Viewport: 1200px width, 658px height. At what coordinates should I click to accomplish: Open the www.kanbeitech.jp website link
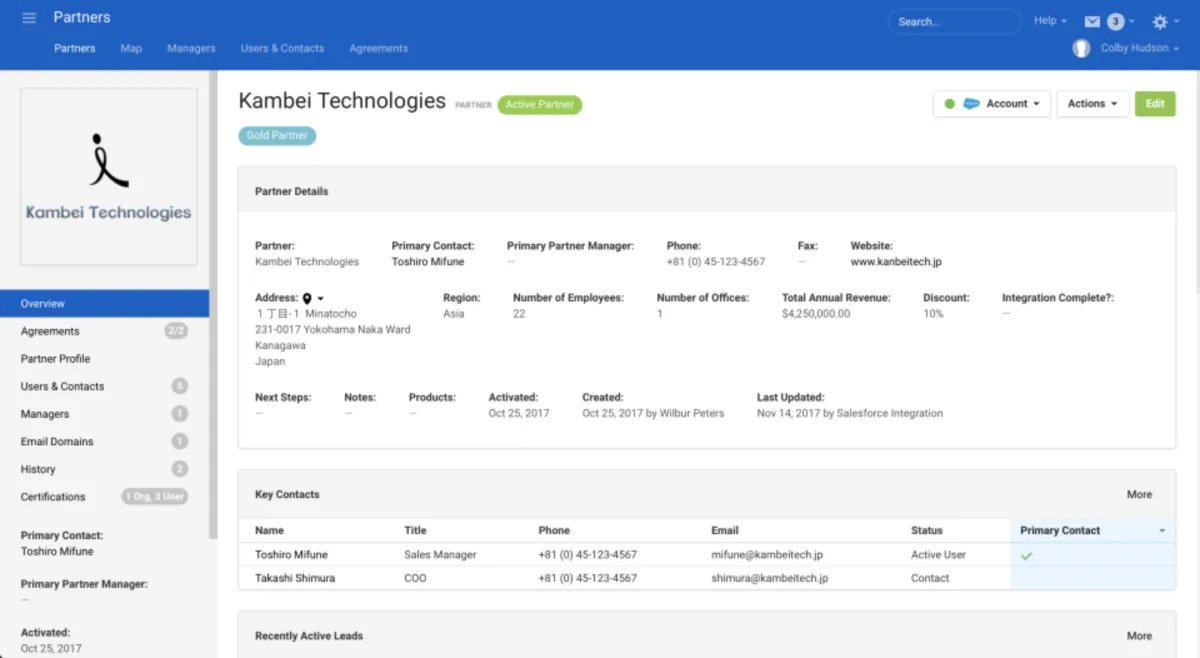(x=895, y=262)
